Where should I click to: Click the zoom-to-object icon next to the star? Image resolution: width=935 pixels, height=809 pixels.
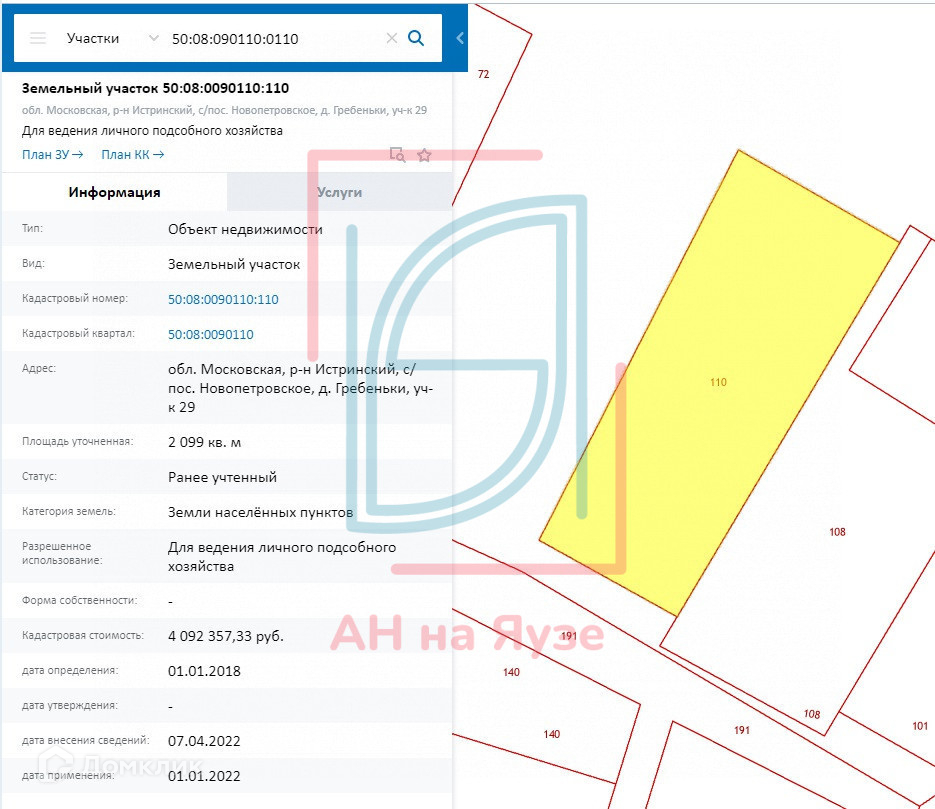[x=397, y=155]
